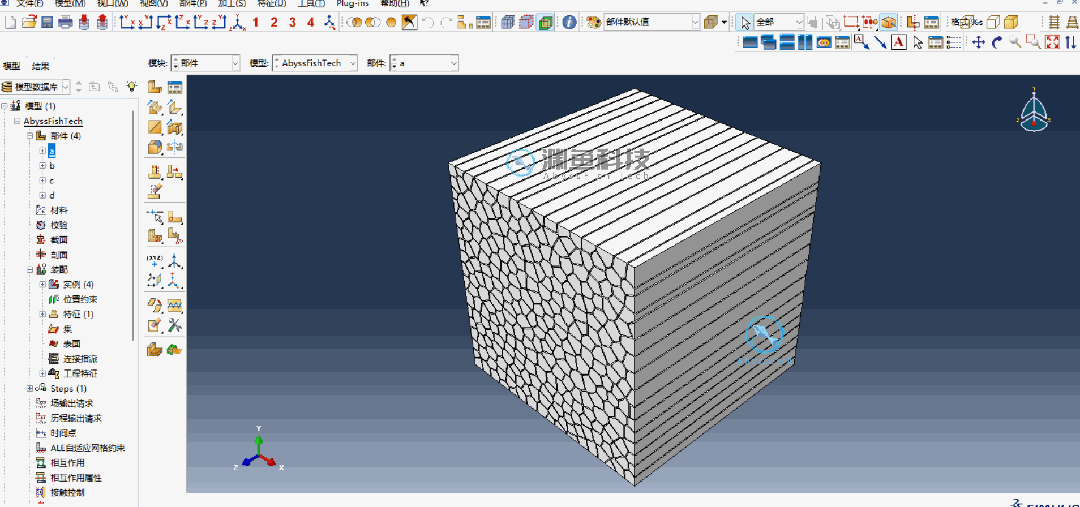The image size is (1080, 507).
Task: Select the AbyssFishTech model node
Action: 53,121
